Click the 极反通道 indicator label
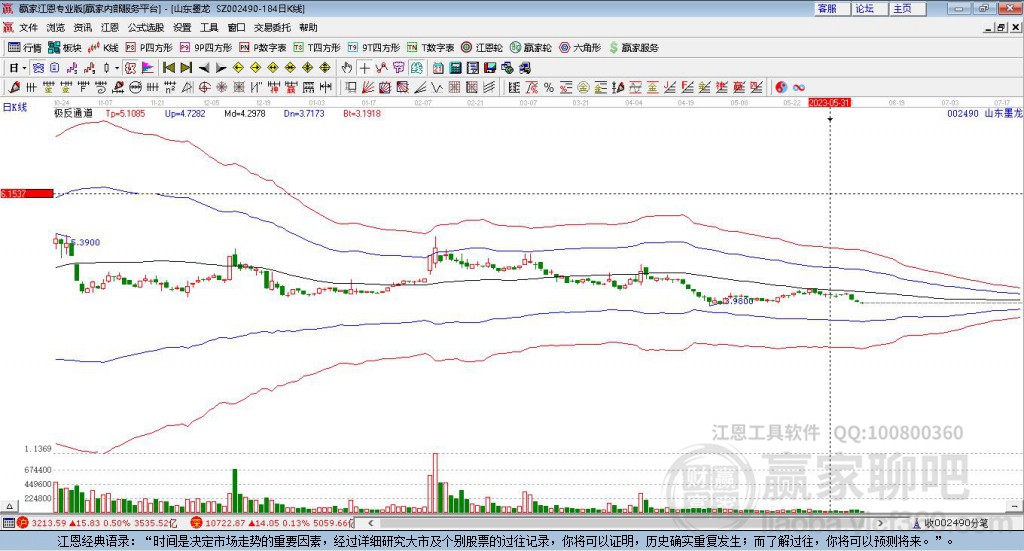 click(x=73, y=114)
